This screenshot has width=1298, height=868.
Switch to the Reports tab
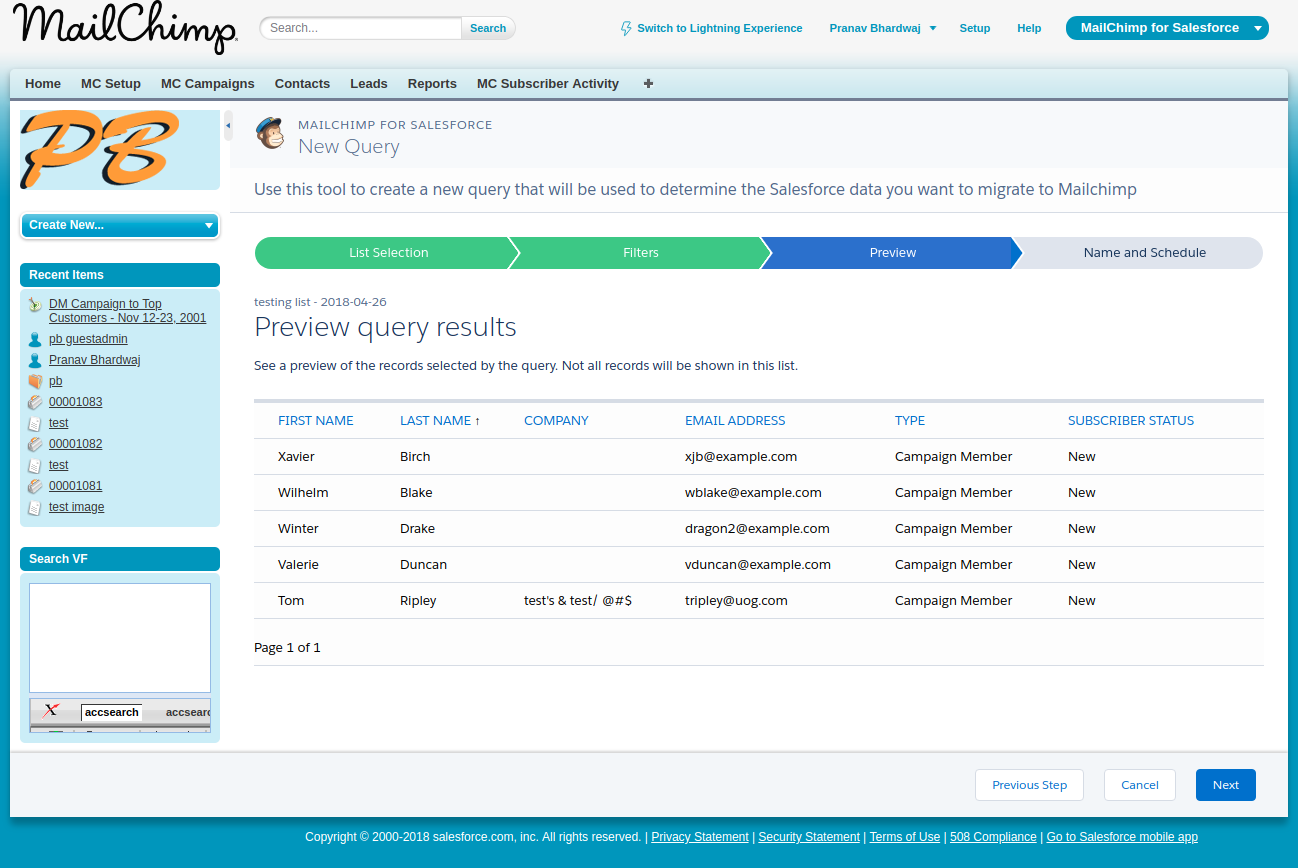pyautogui.click(x=432, y=84)
